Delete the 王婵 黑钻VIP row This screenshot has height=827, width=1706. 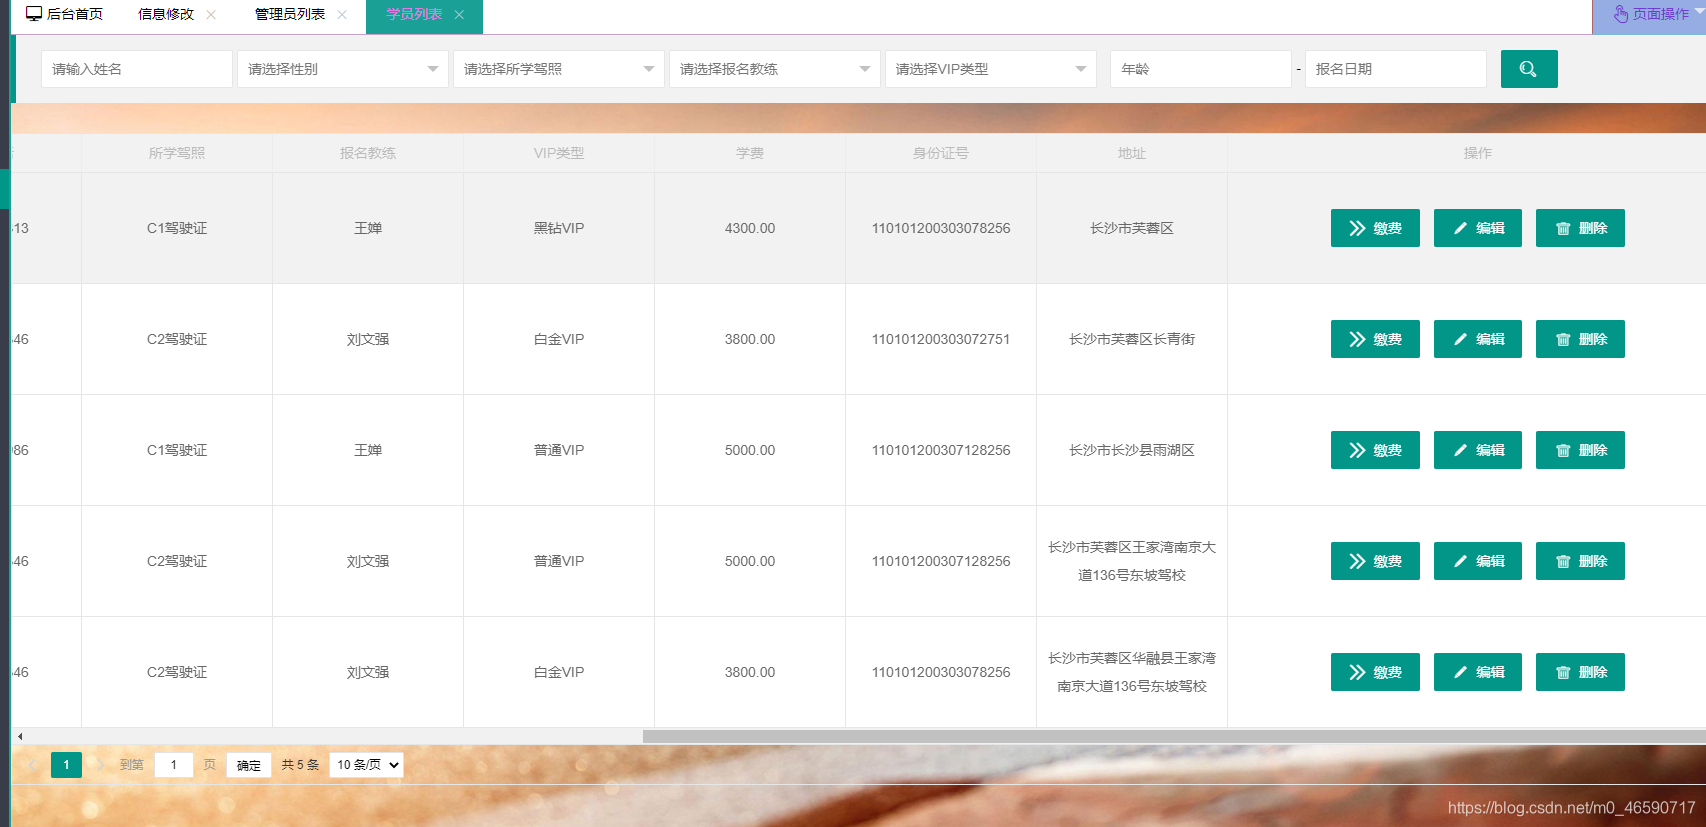pyautogui.click(x=1580, y=228)
